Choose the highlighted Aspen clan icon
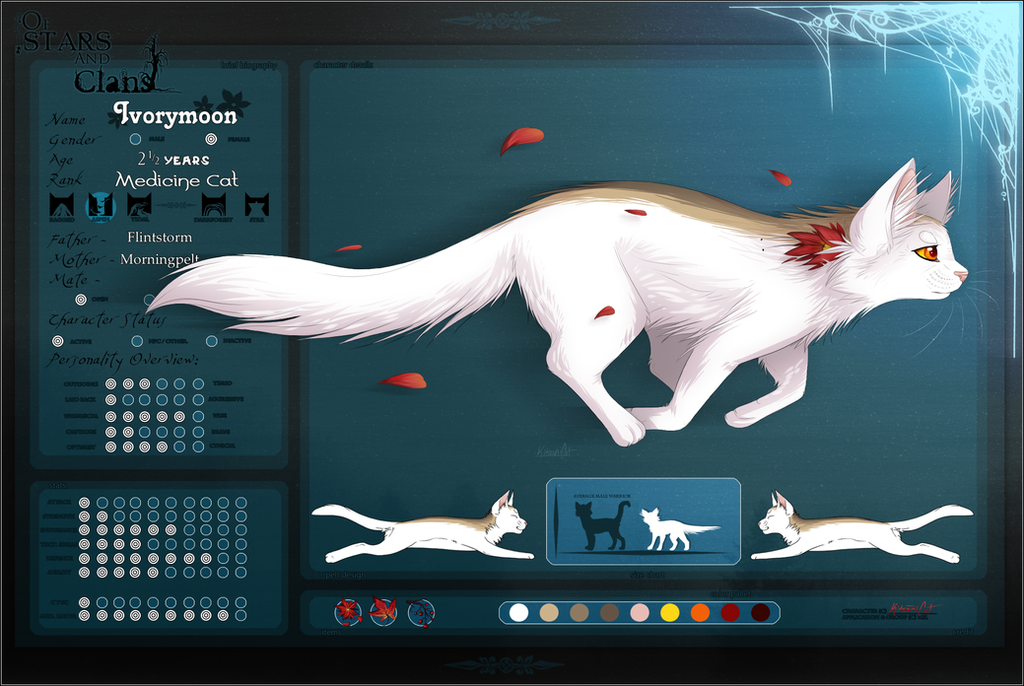 101,205
